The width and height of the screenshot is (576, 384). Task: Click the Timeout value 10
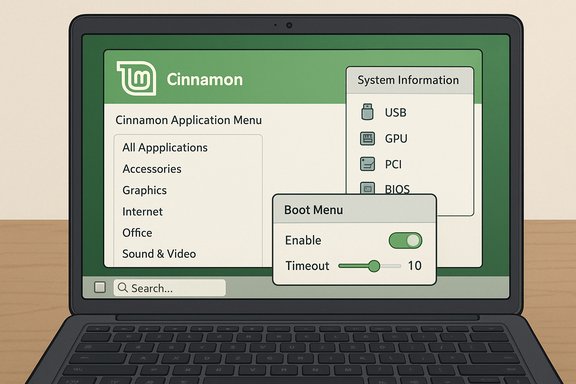(415, 266)
